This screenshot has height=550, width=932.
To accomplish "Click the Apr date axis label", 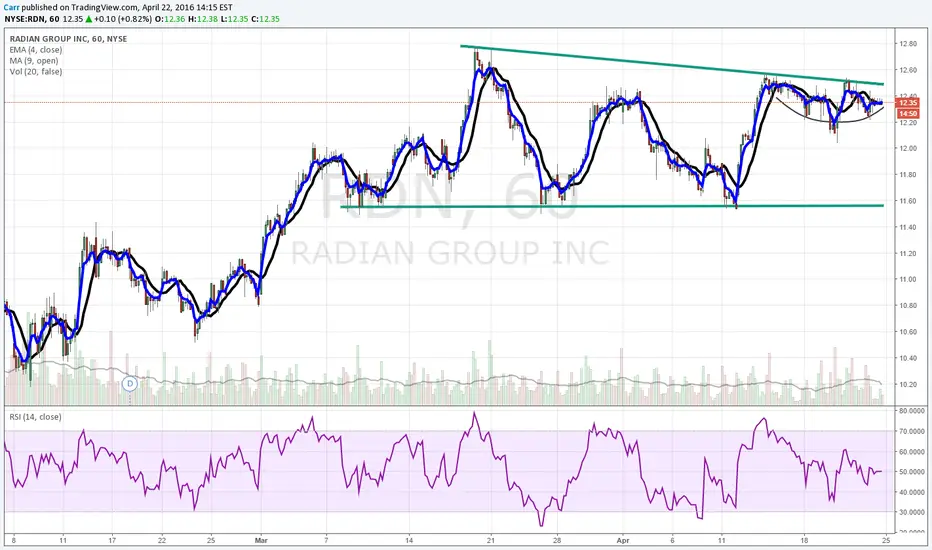I will pos(622,540).
